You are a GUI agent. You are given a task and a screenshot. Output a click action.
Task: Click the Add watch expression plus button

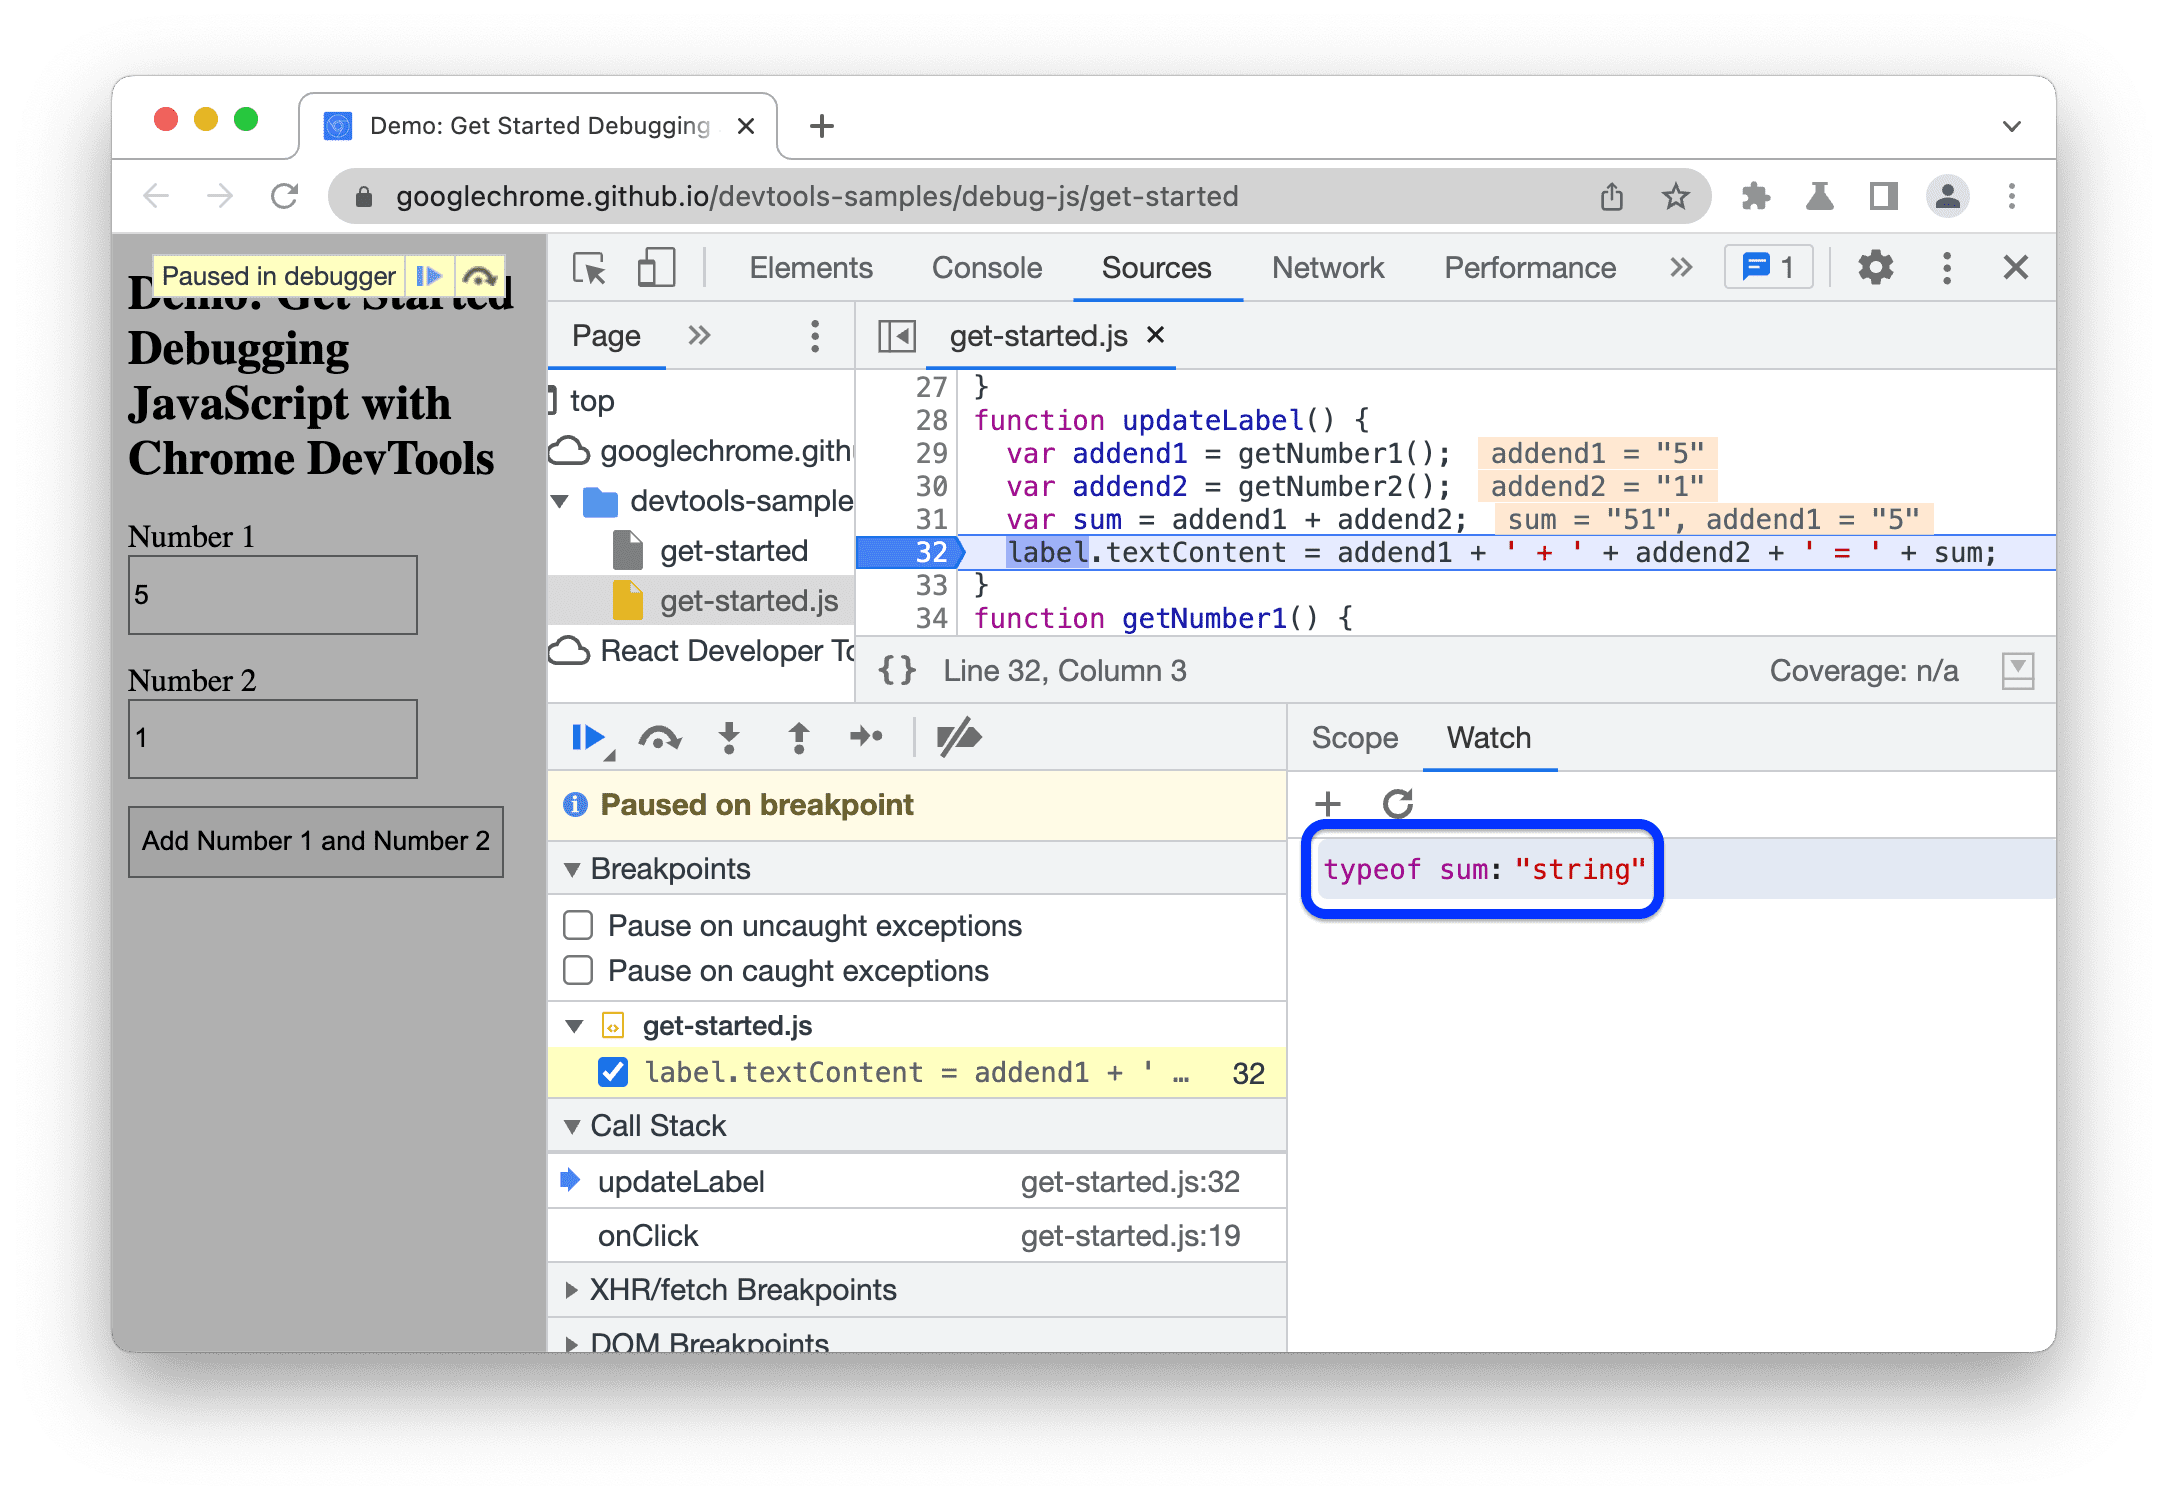click(x=1329, y=802)
